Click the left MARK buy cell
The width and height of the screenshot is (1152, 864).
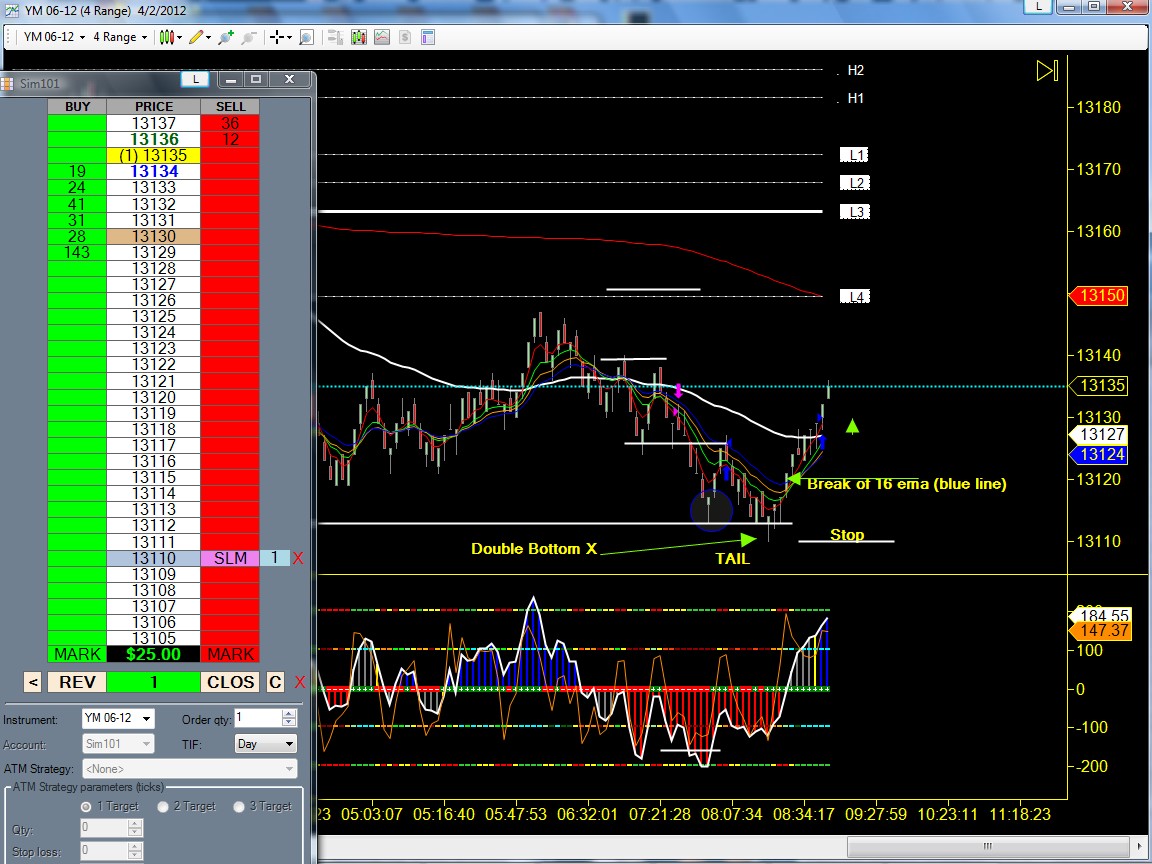click(x=77, y=654)
